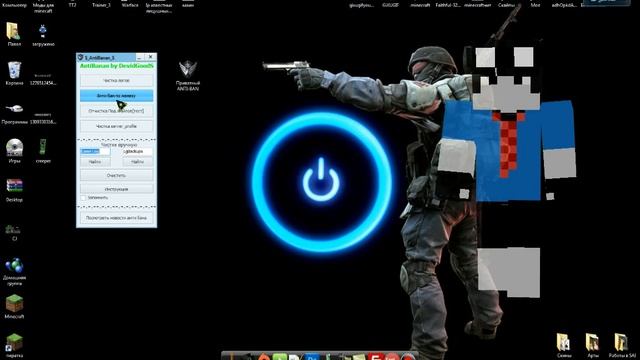Click the Чистка server_profile button
The image size is (640, 360).
pyautogui.click(x=116, y=126)
